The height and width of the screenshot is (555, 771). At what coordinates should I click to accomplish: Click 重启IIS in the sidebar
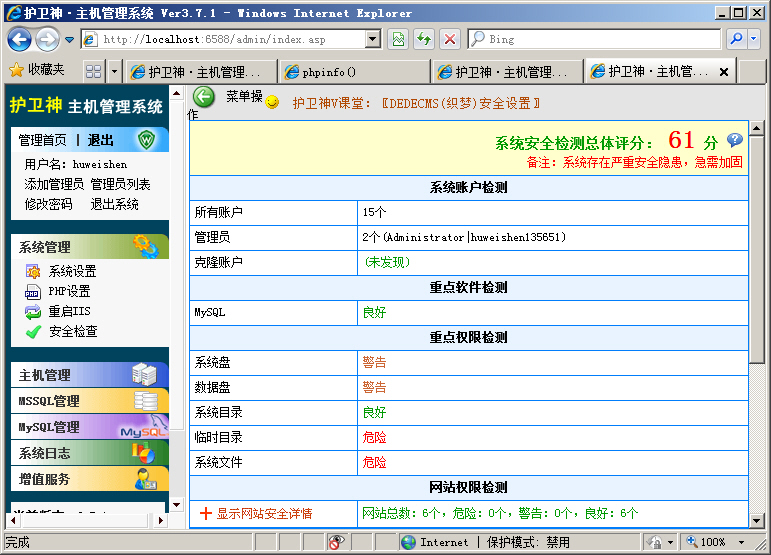(x=69, y=311)
